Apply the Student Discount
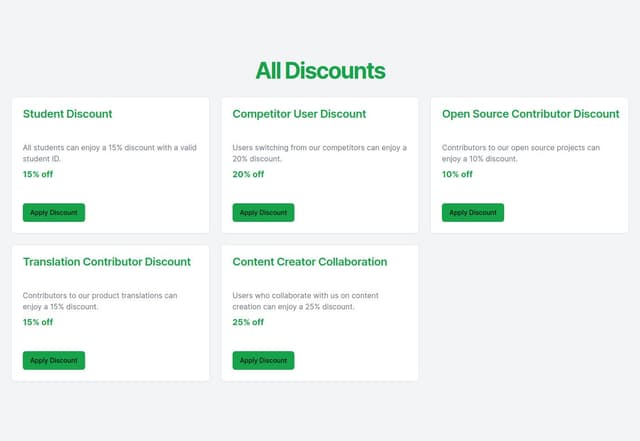Screen dimensions: 640x441 tap(53, 212)
